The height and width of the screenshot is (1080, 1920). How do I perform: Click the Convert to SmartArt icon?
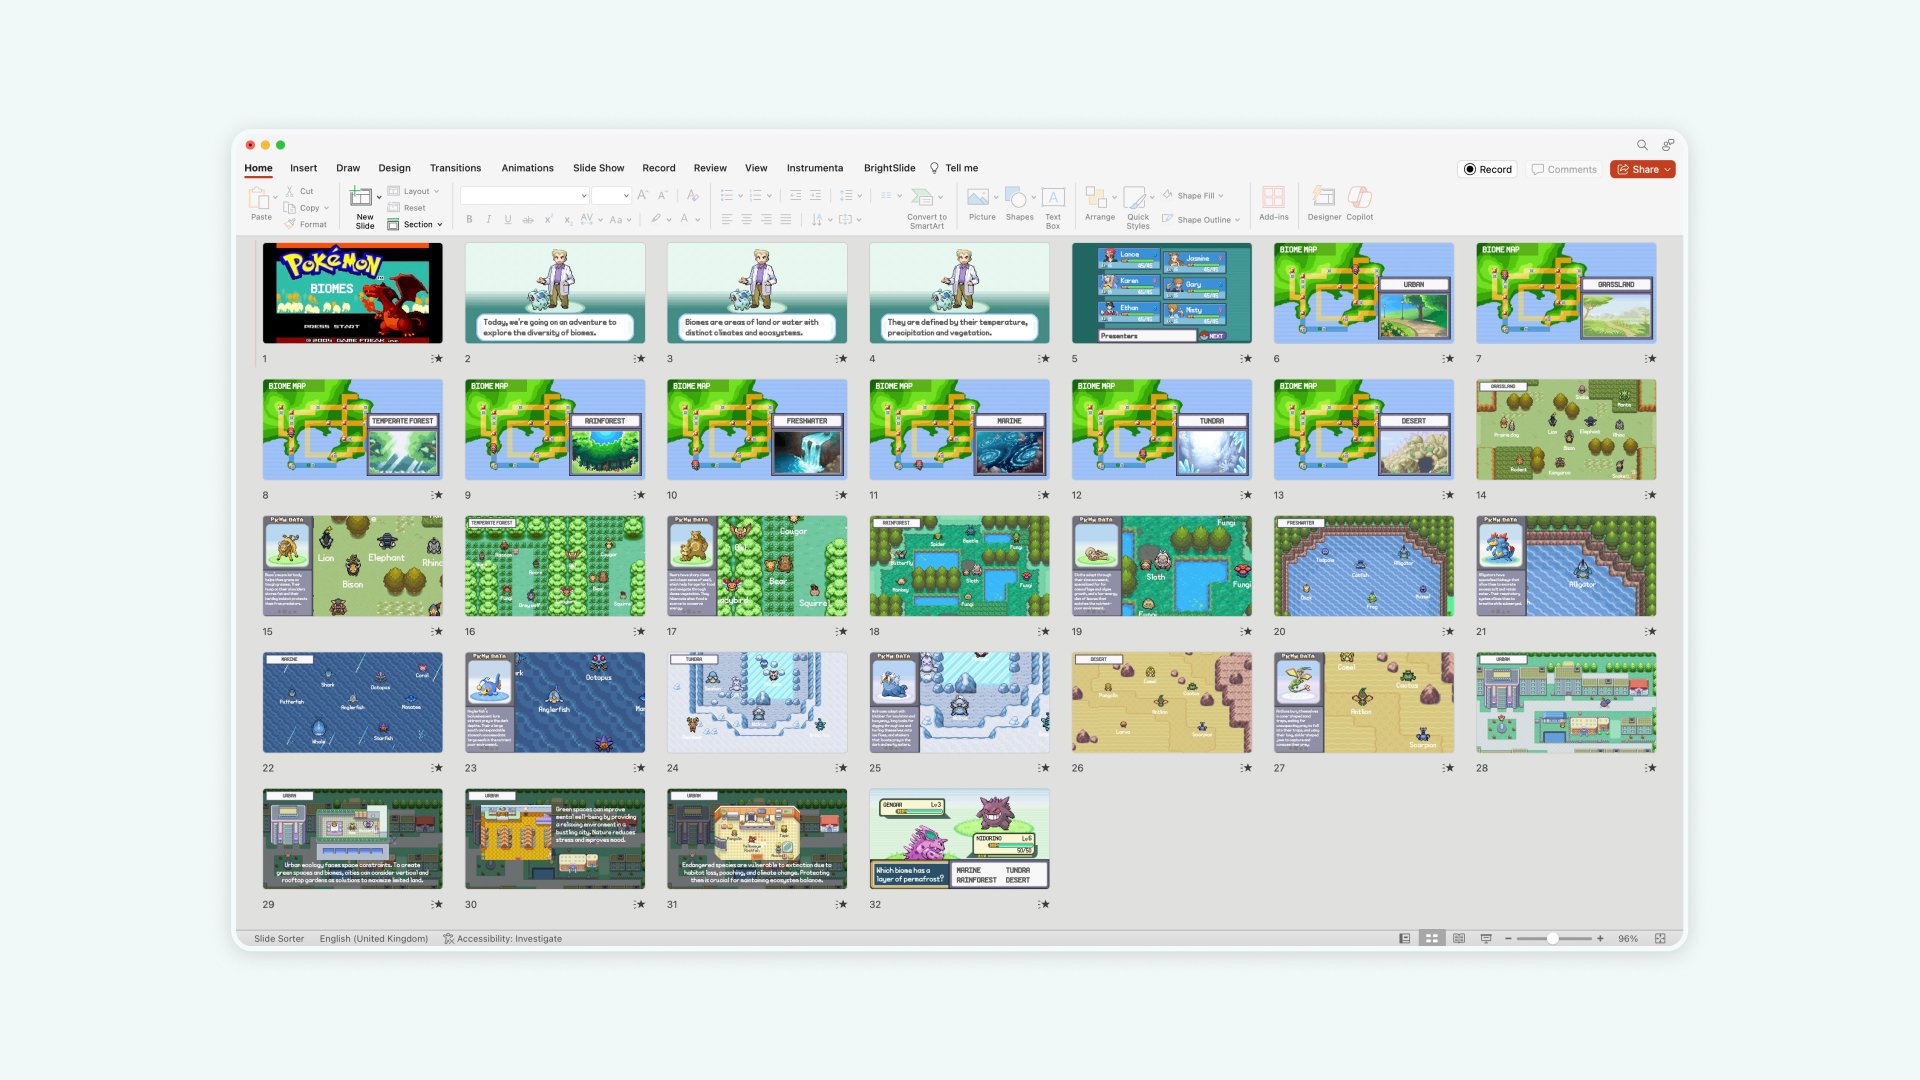point(923,197)
